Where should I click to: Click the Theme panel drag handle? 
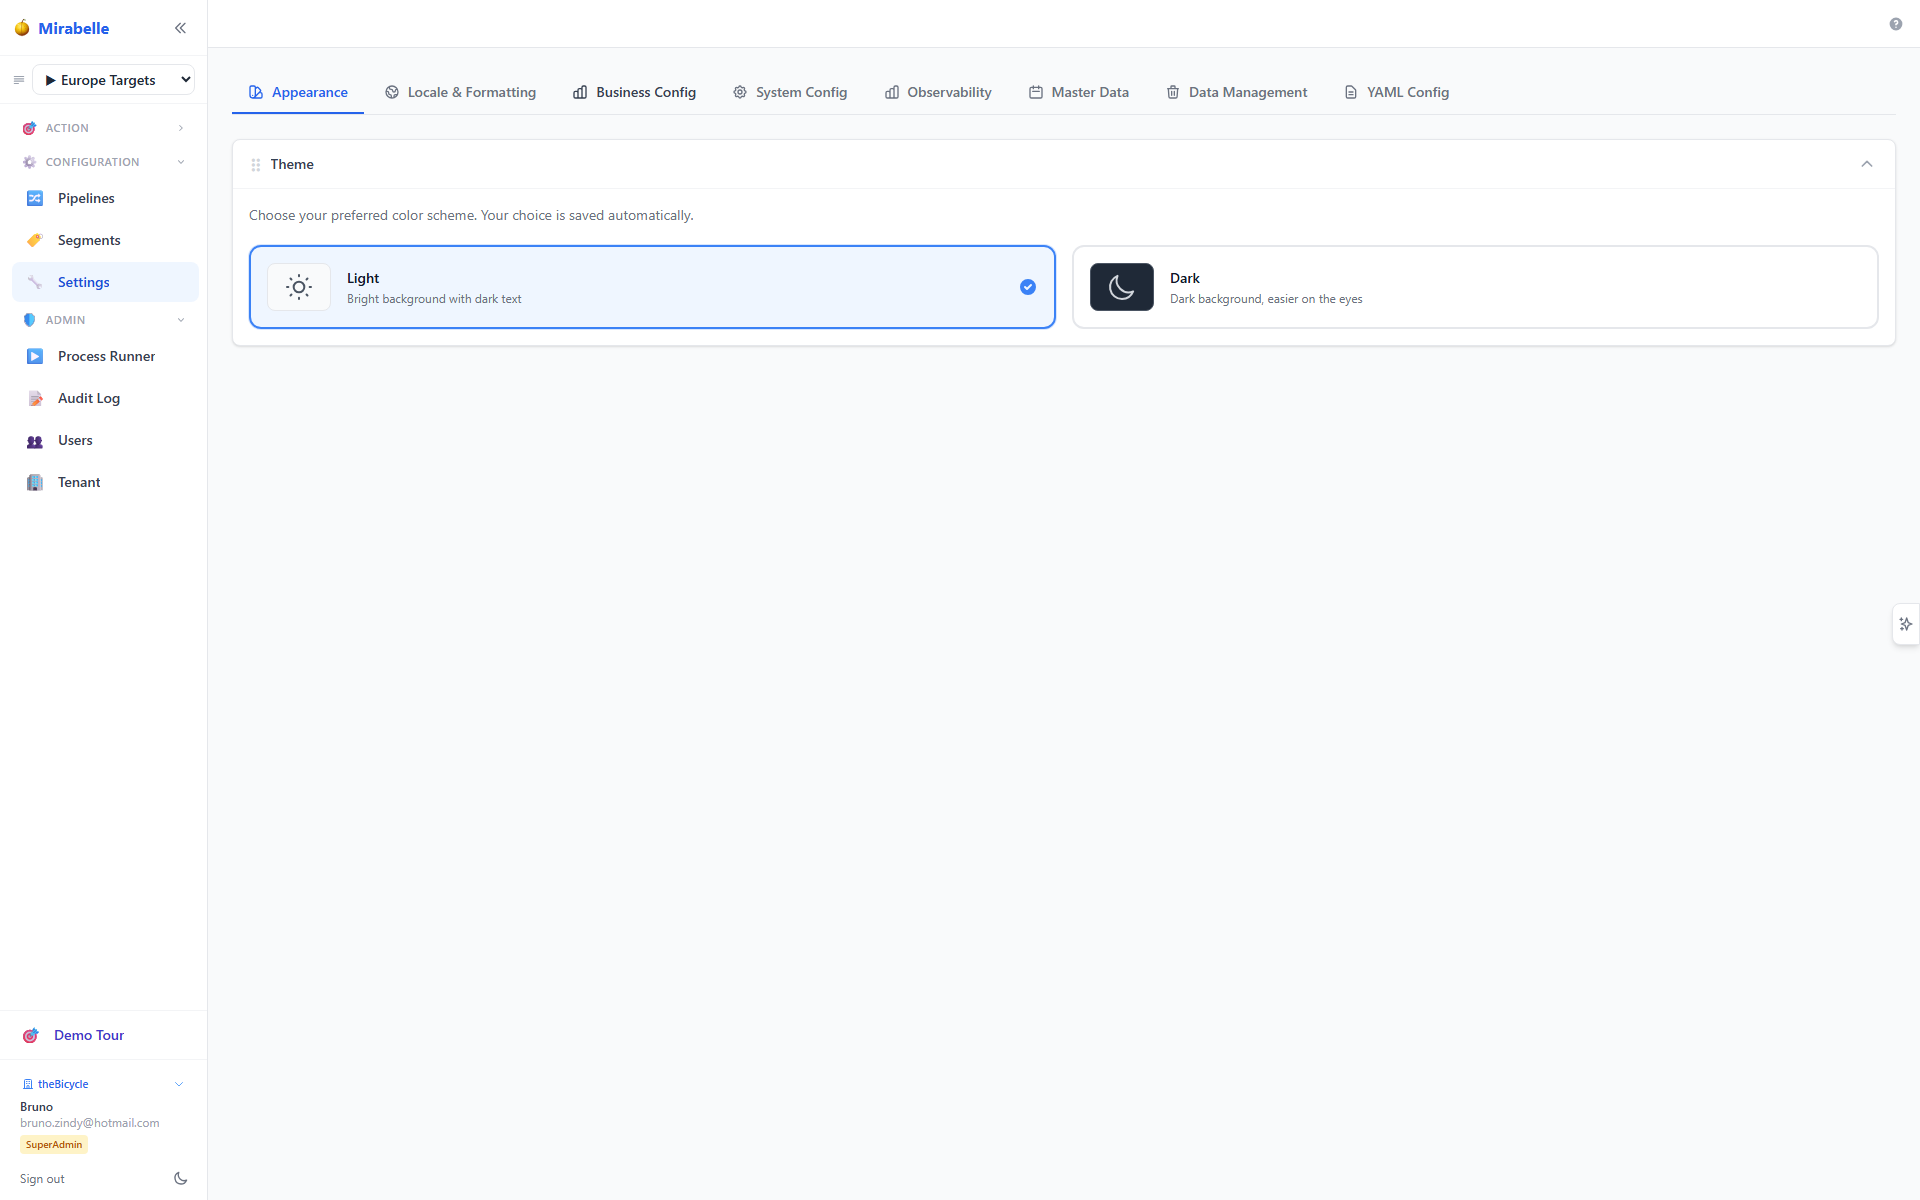(256, 165)
